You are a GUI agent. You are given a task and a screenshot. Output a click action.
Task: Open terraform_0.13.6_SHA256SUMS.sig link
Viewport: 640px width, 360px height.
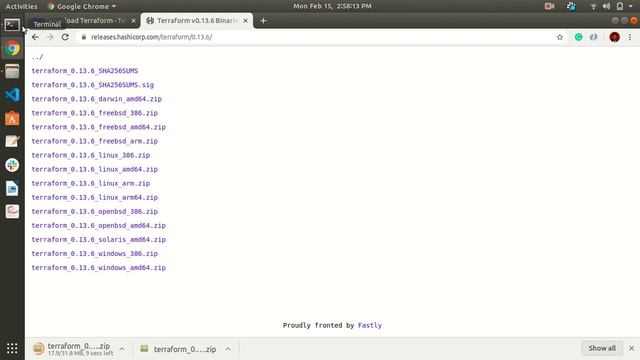93,85
